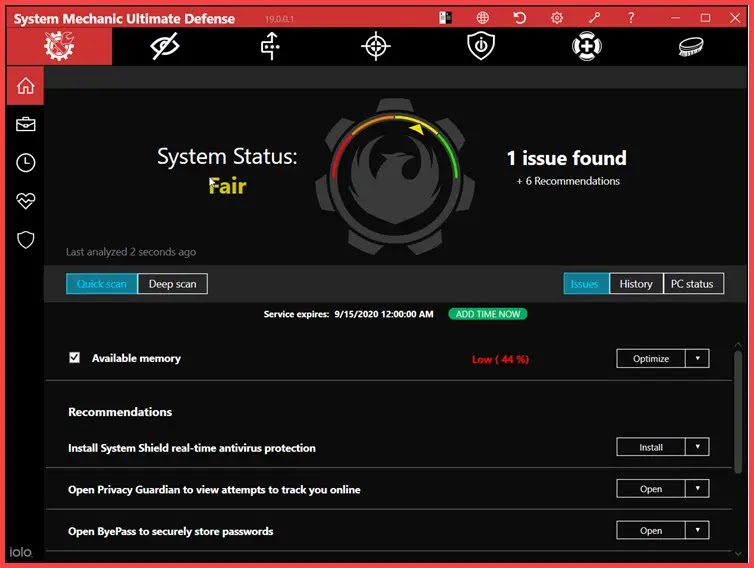Click the '1 issue found' text
Image resolution: width=754 pixels, height=568 pixels.
point(567,158)
